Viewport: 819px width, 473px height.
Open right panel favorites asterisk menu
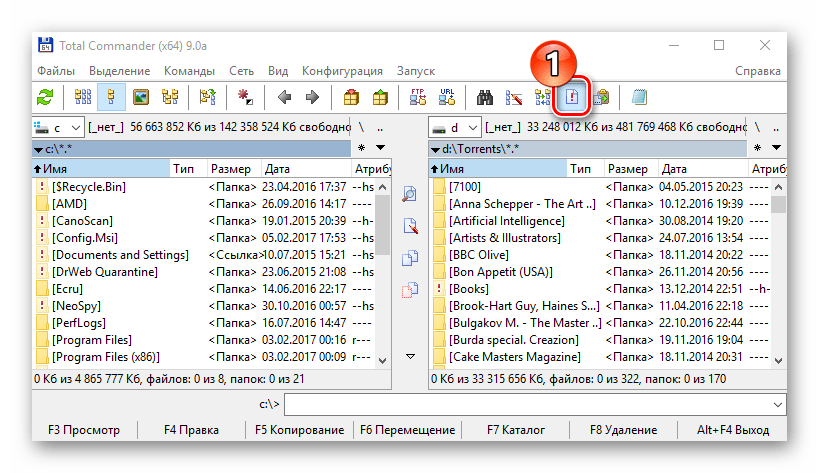(x=758, y=148)
